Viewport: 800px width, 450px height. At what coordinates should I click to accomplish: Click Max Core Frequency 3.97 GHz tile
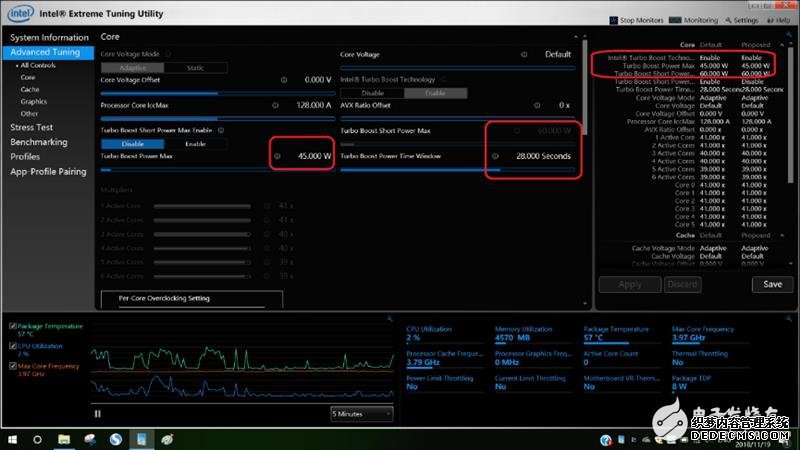coord(712,334)
